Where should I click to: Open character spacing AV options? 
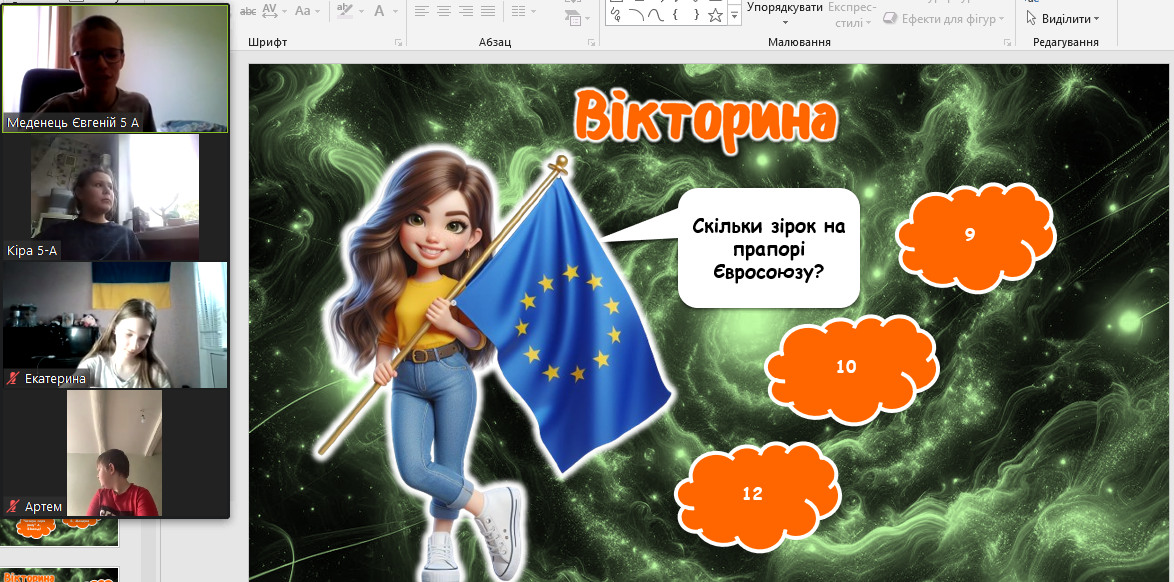point(270,10)
